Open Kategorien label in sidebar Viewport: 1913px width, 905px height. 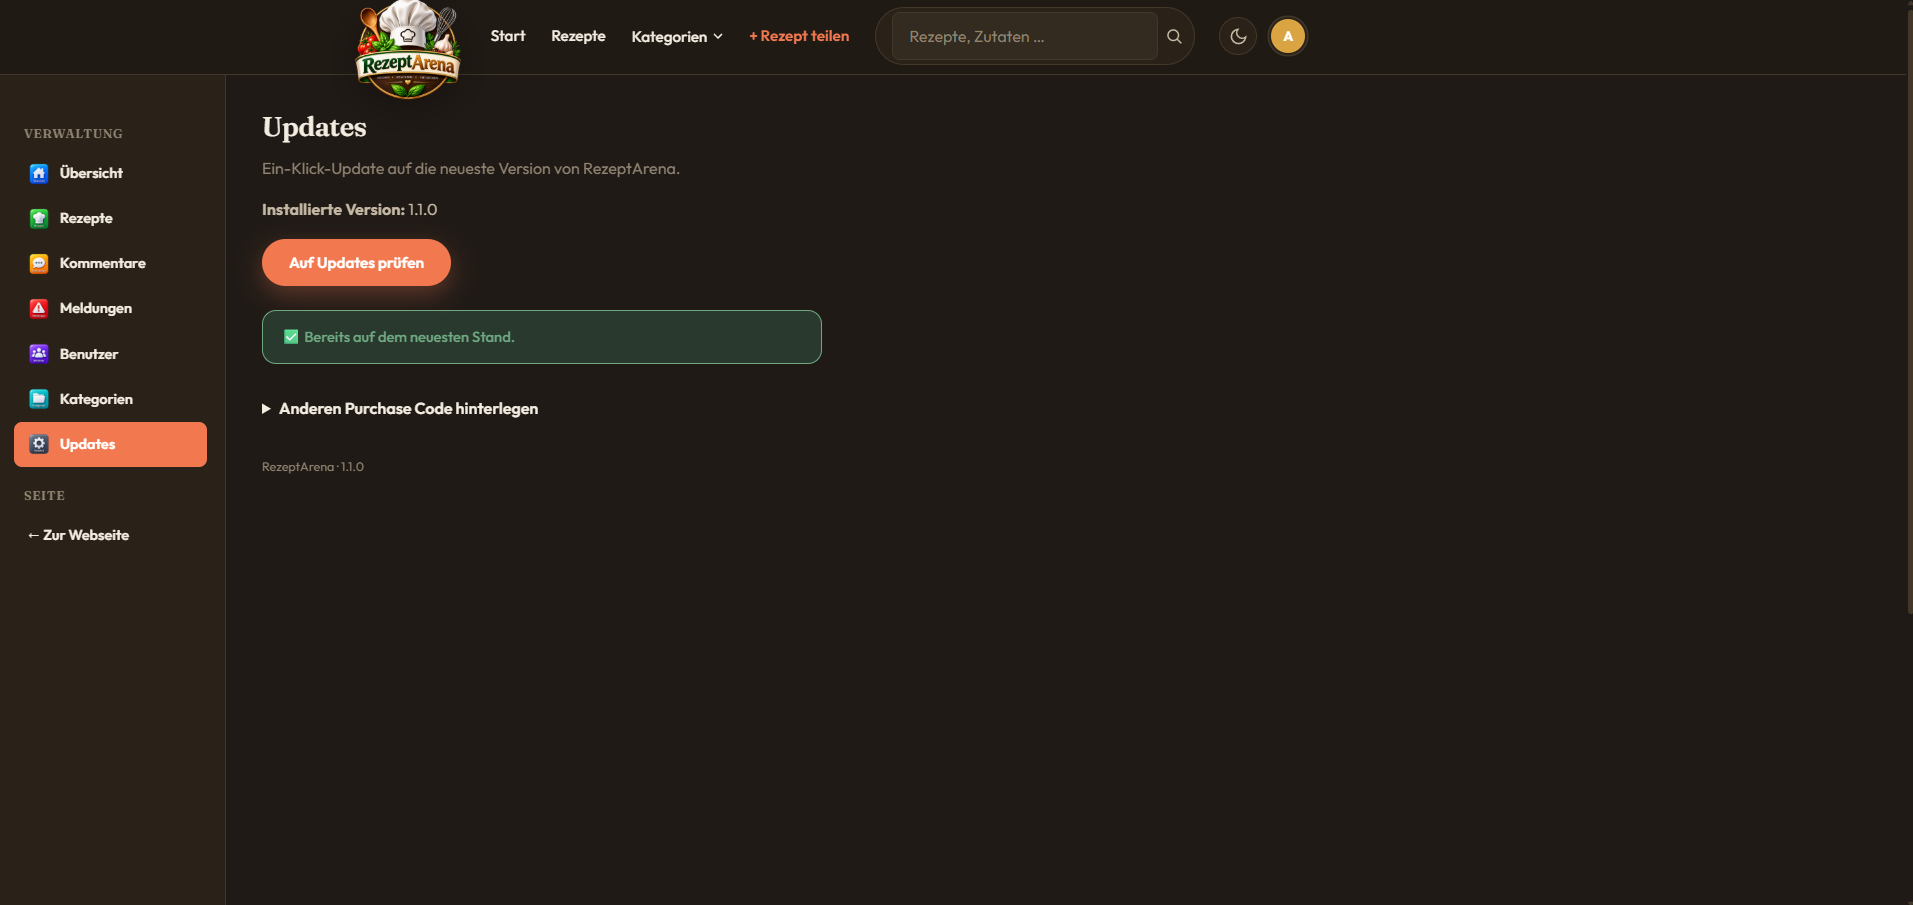(x=96, y=399)
